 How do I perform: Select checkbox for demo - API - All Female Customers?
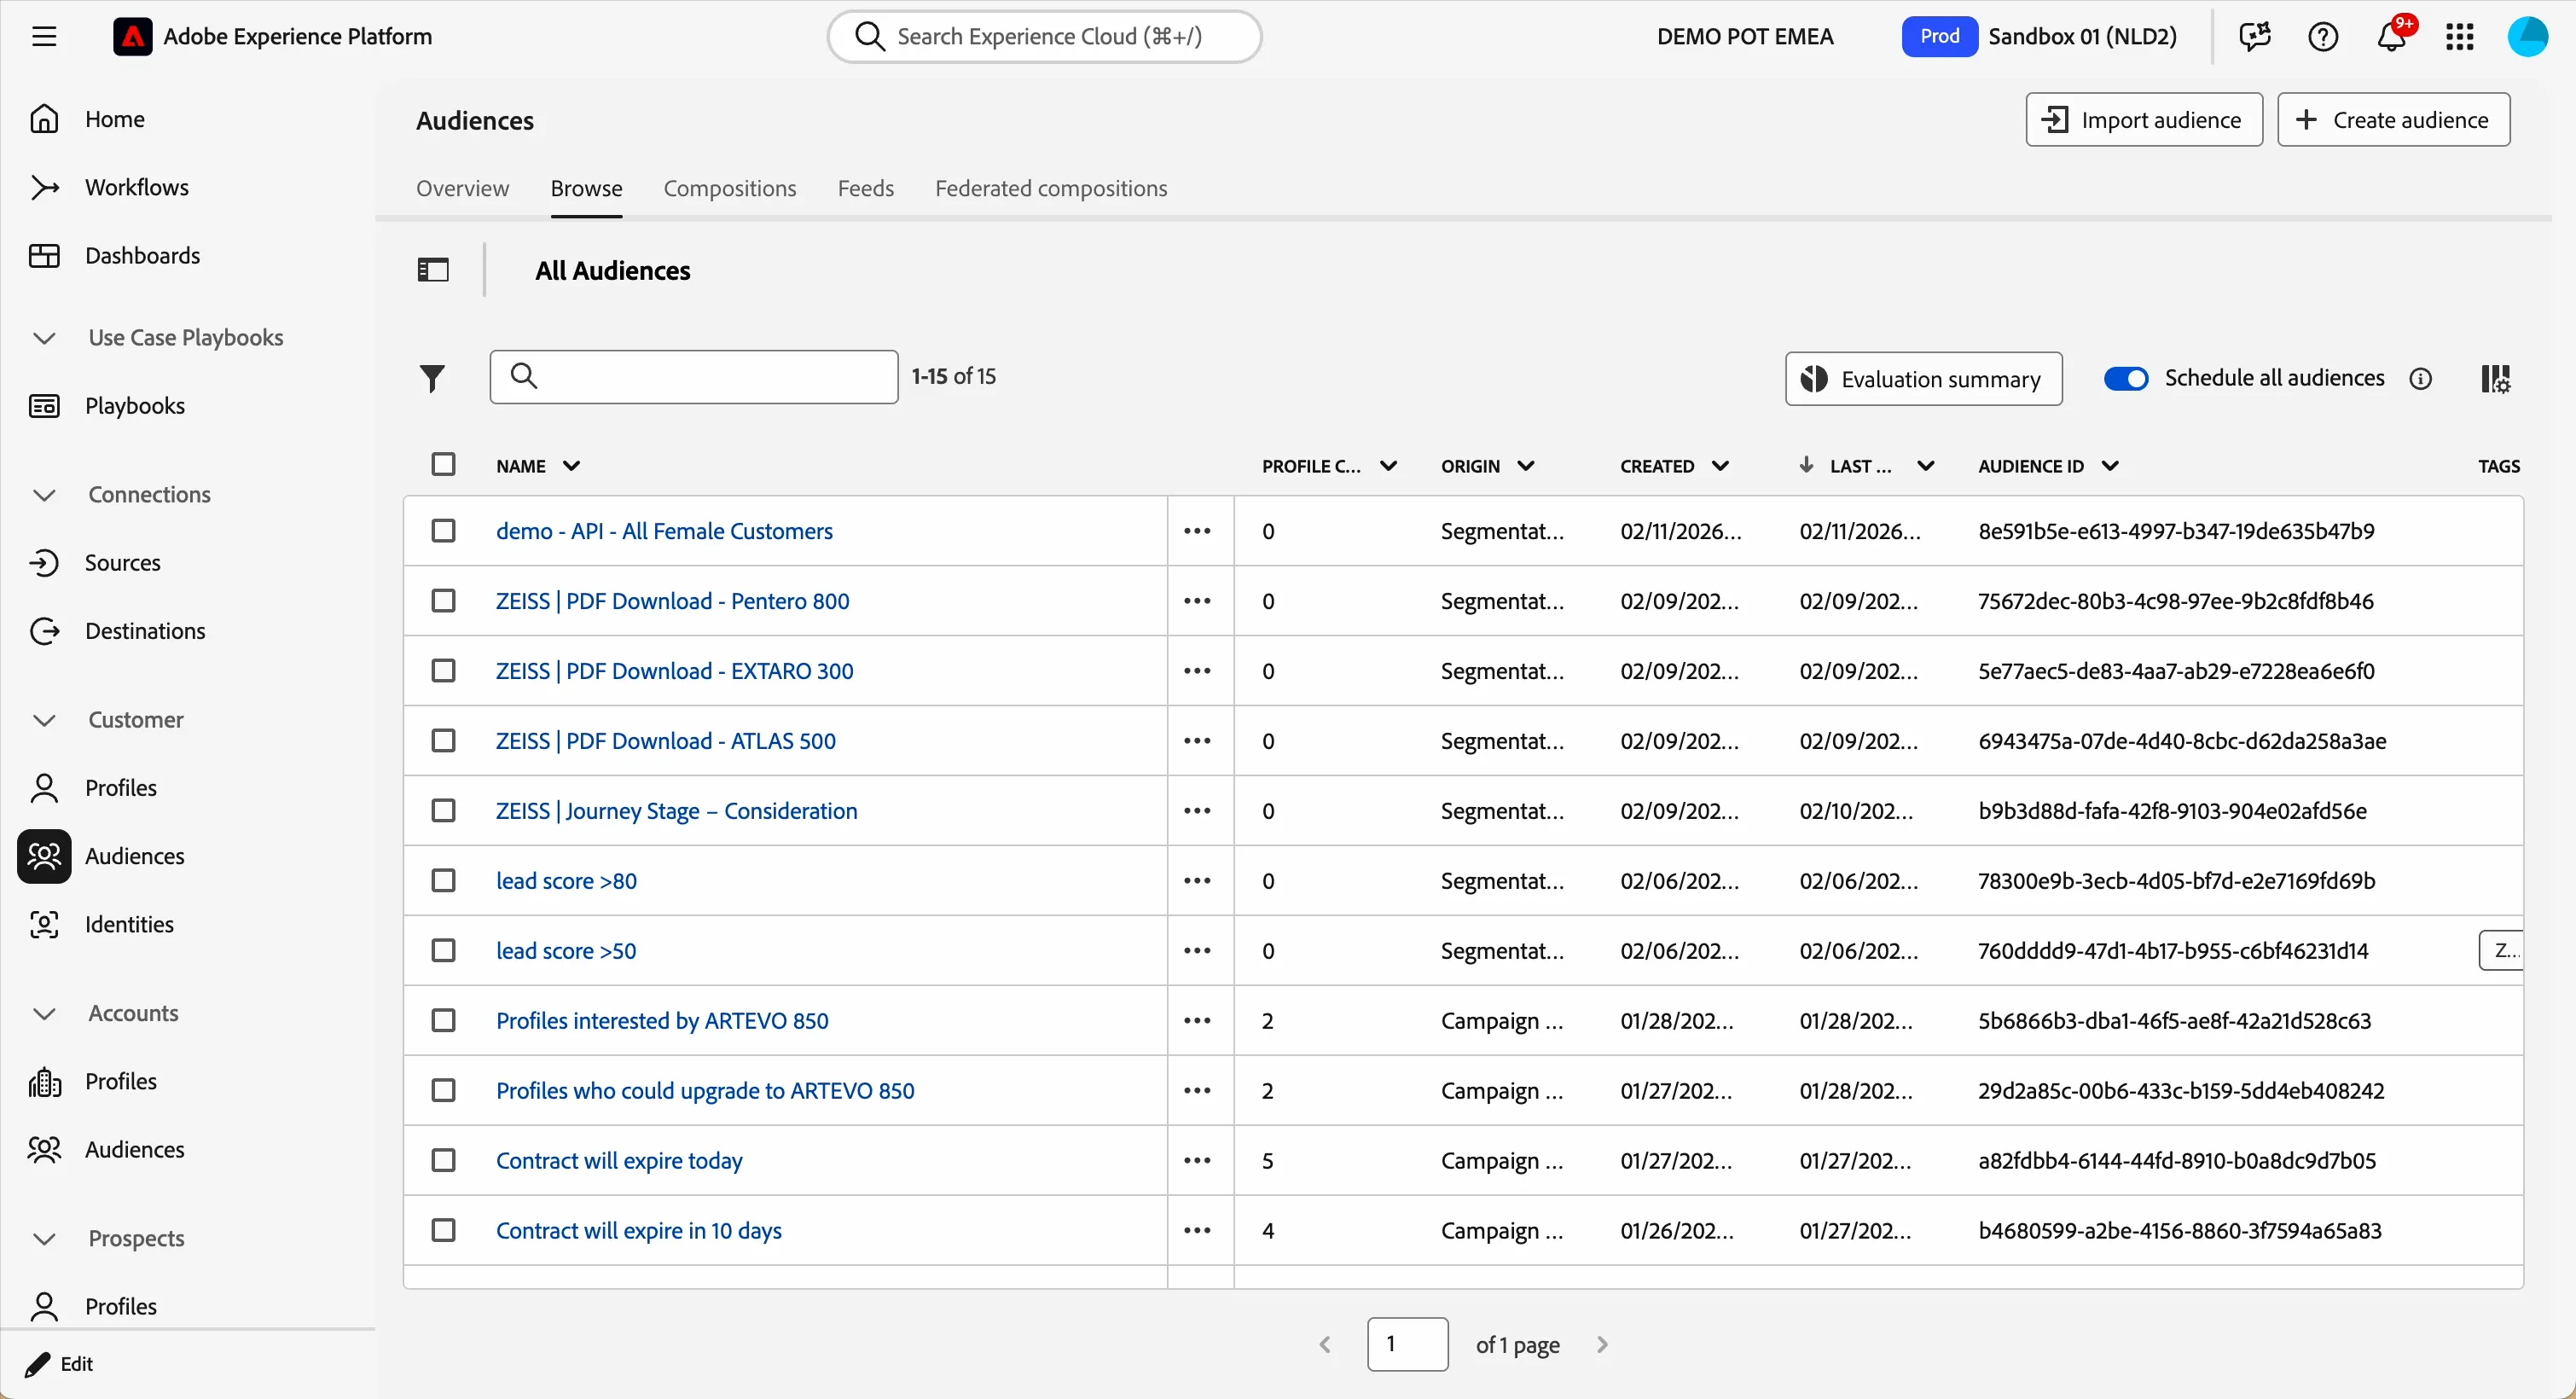pyautogui.click(x=443, y=531)
